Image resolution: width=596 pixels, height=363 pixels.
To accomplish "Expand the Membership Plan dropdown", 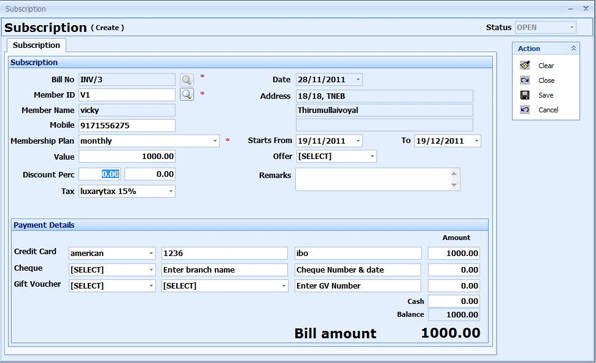I will click(215, 141).
